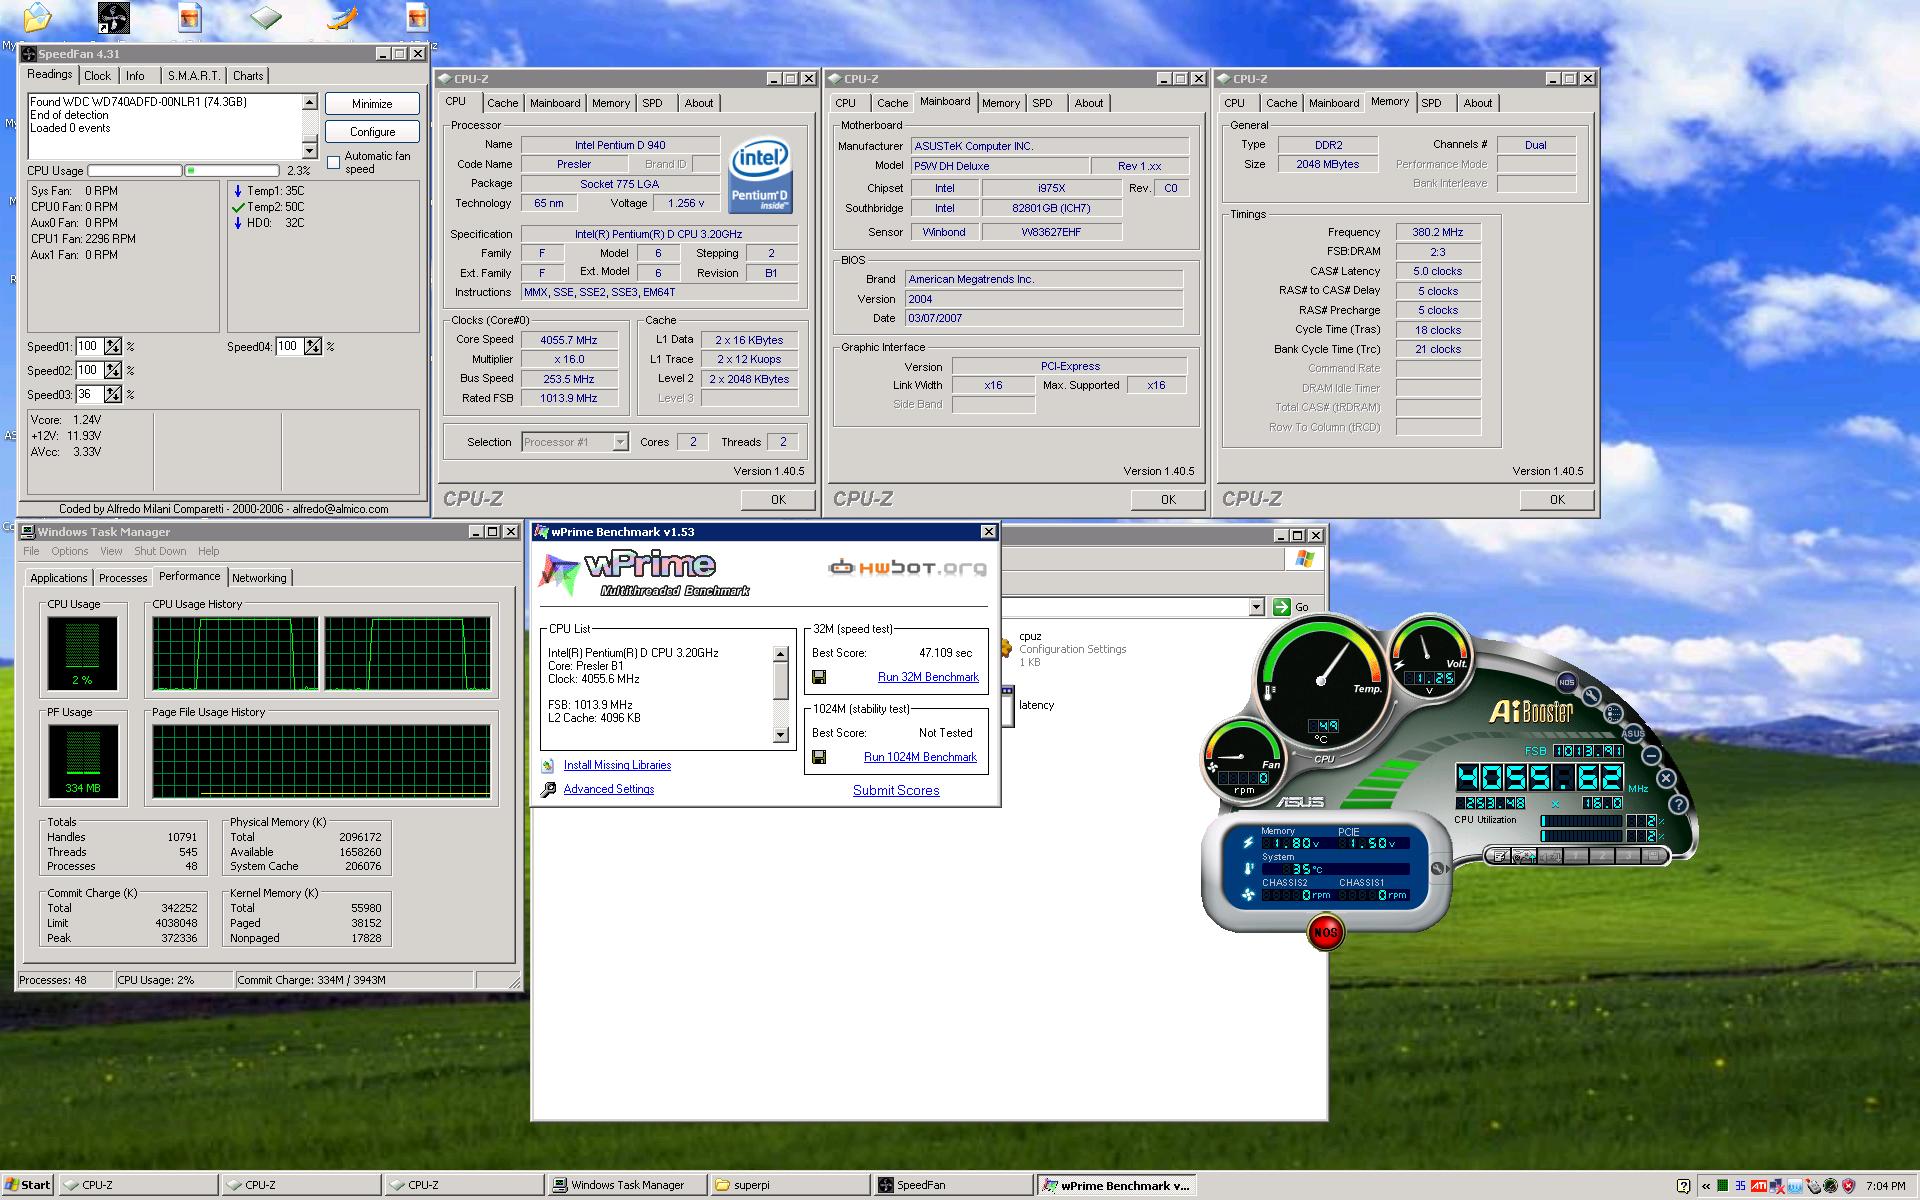
Task: Switch to superpi taskbar item
Action: (x=788, y=1185)
